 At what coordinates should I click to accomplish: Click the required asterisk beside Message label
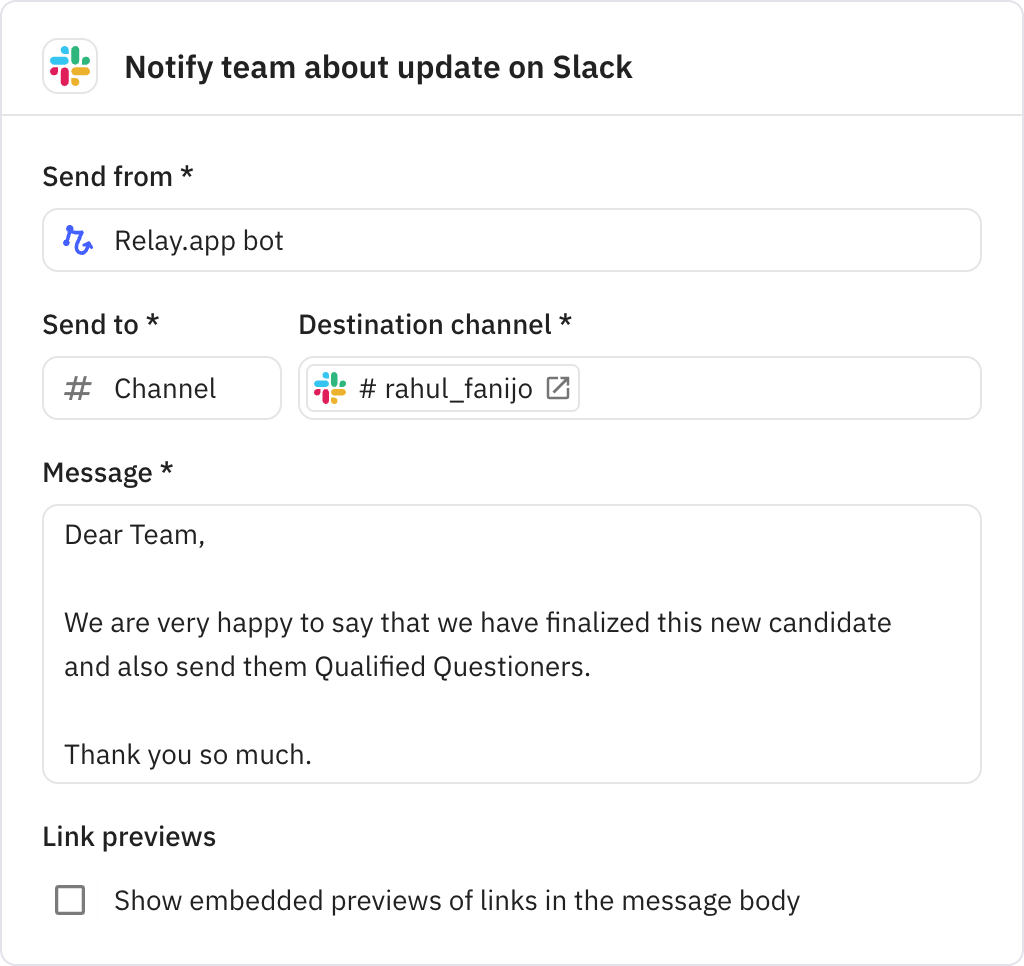click(166, 471)
